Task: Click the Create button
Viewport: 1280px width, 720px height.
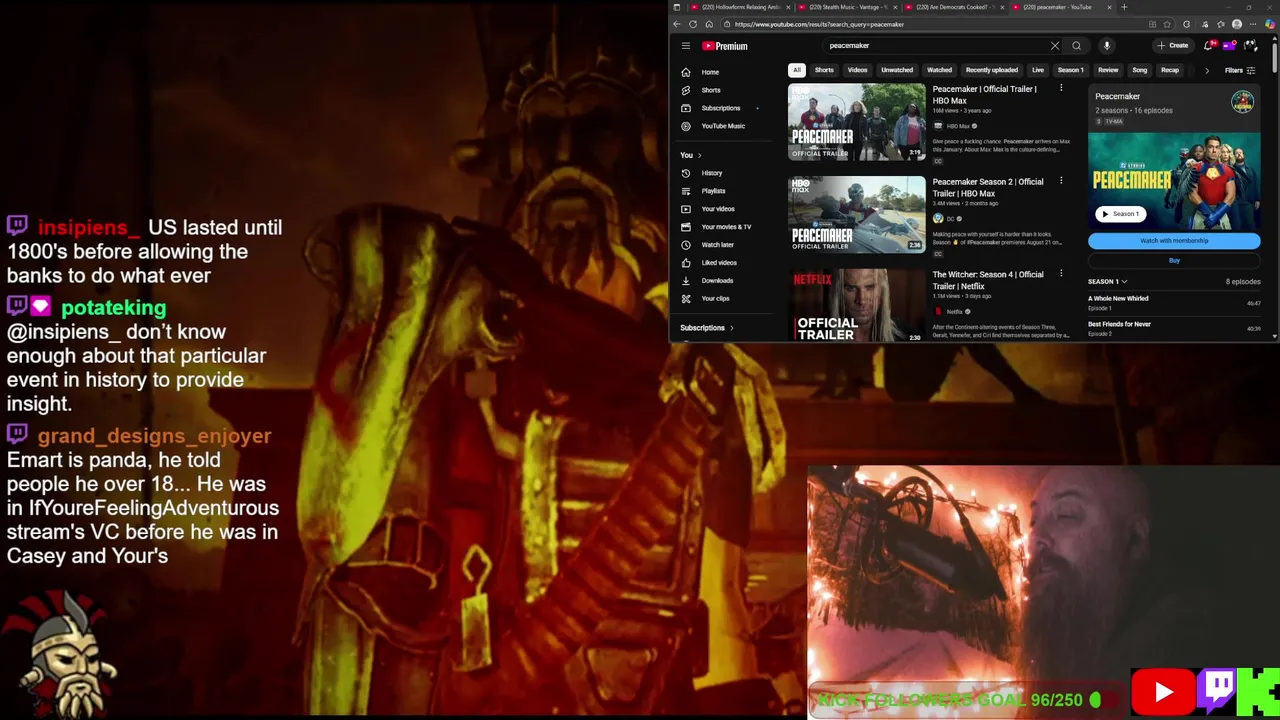Action: click(1173, 46)
